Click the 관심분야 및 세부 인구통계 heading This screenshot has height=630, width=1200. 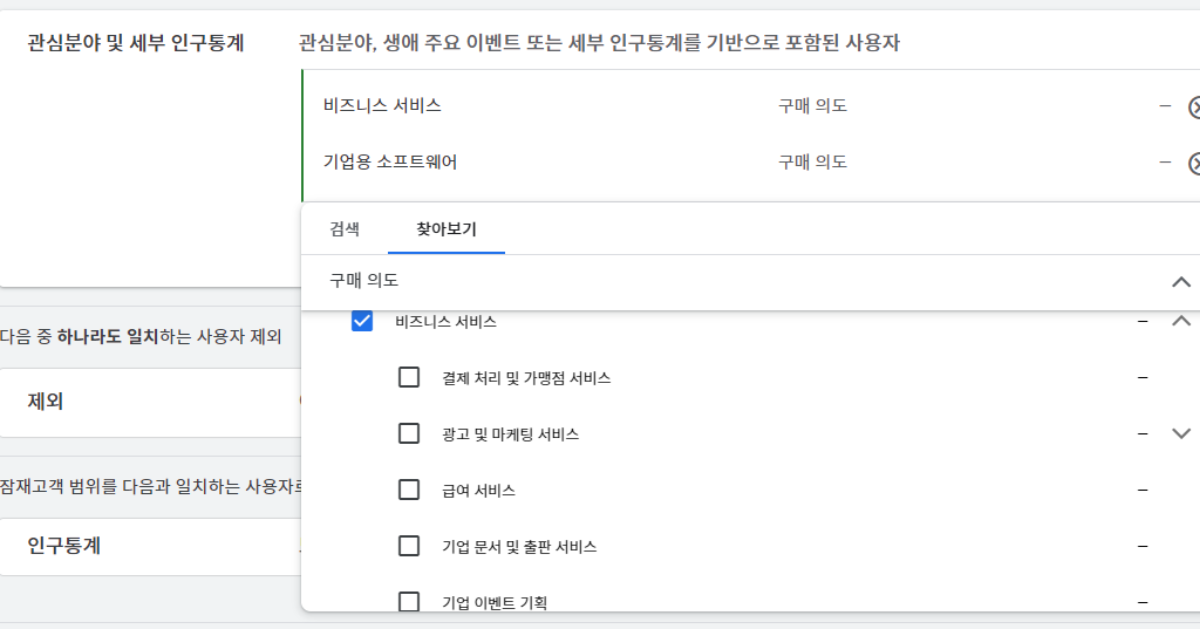coord(136,43)
